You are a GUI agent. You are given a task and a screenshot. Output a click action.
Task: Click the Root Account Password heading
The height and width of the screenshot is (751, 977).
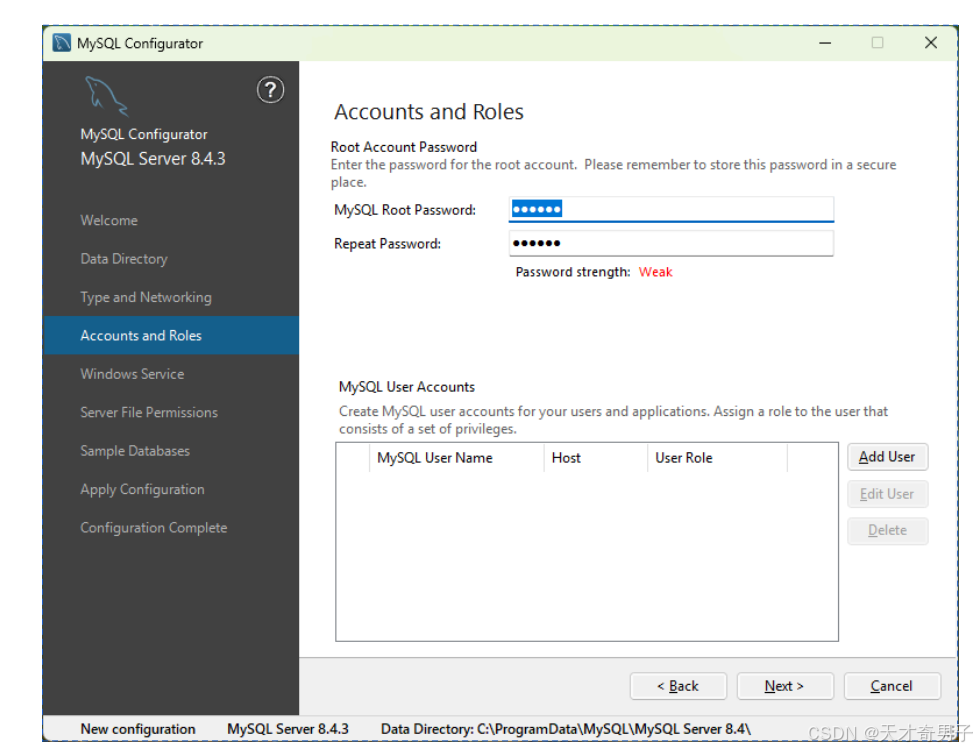tap(404, 147)
